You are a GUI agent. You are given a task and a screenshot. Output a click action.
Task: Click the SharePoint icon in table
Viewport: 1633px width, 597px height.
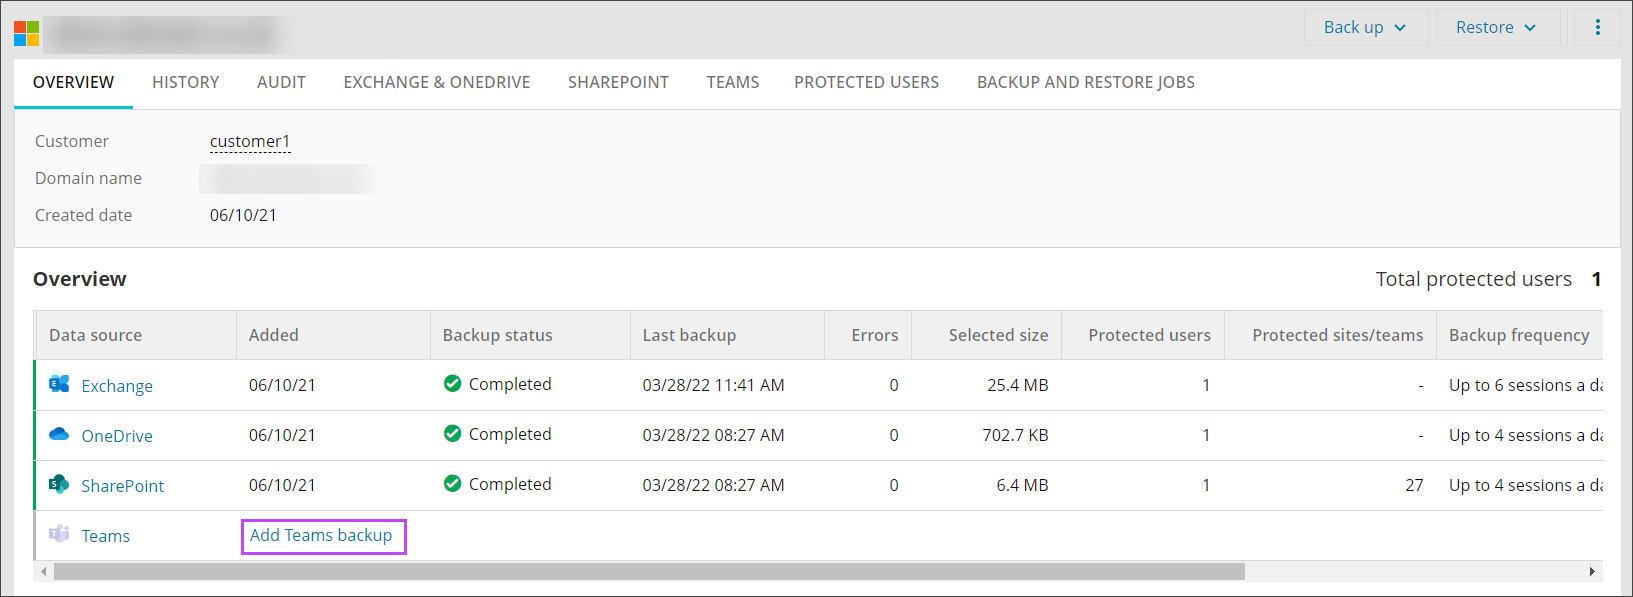(x=59, y=484)
